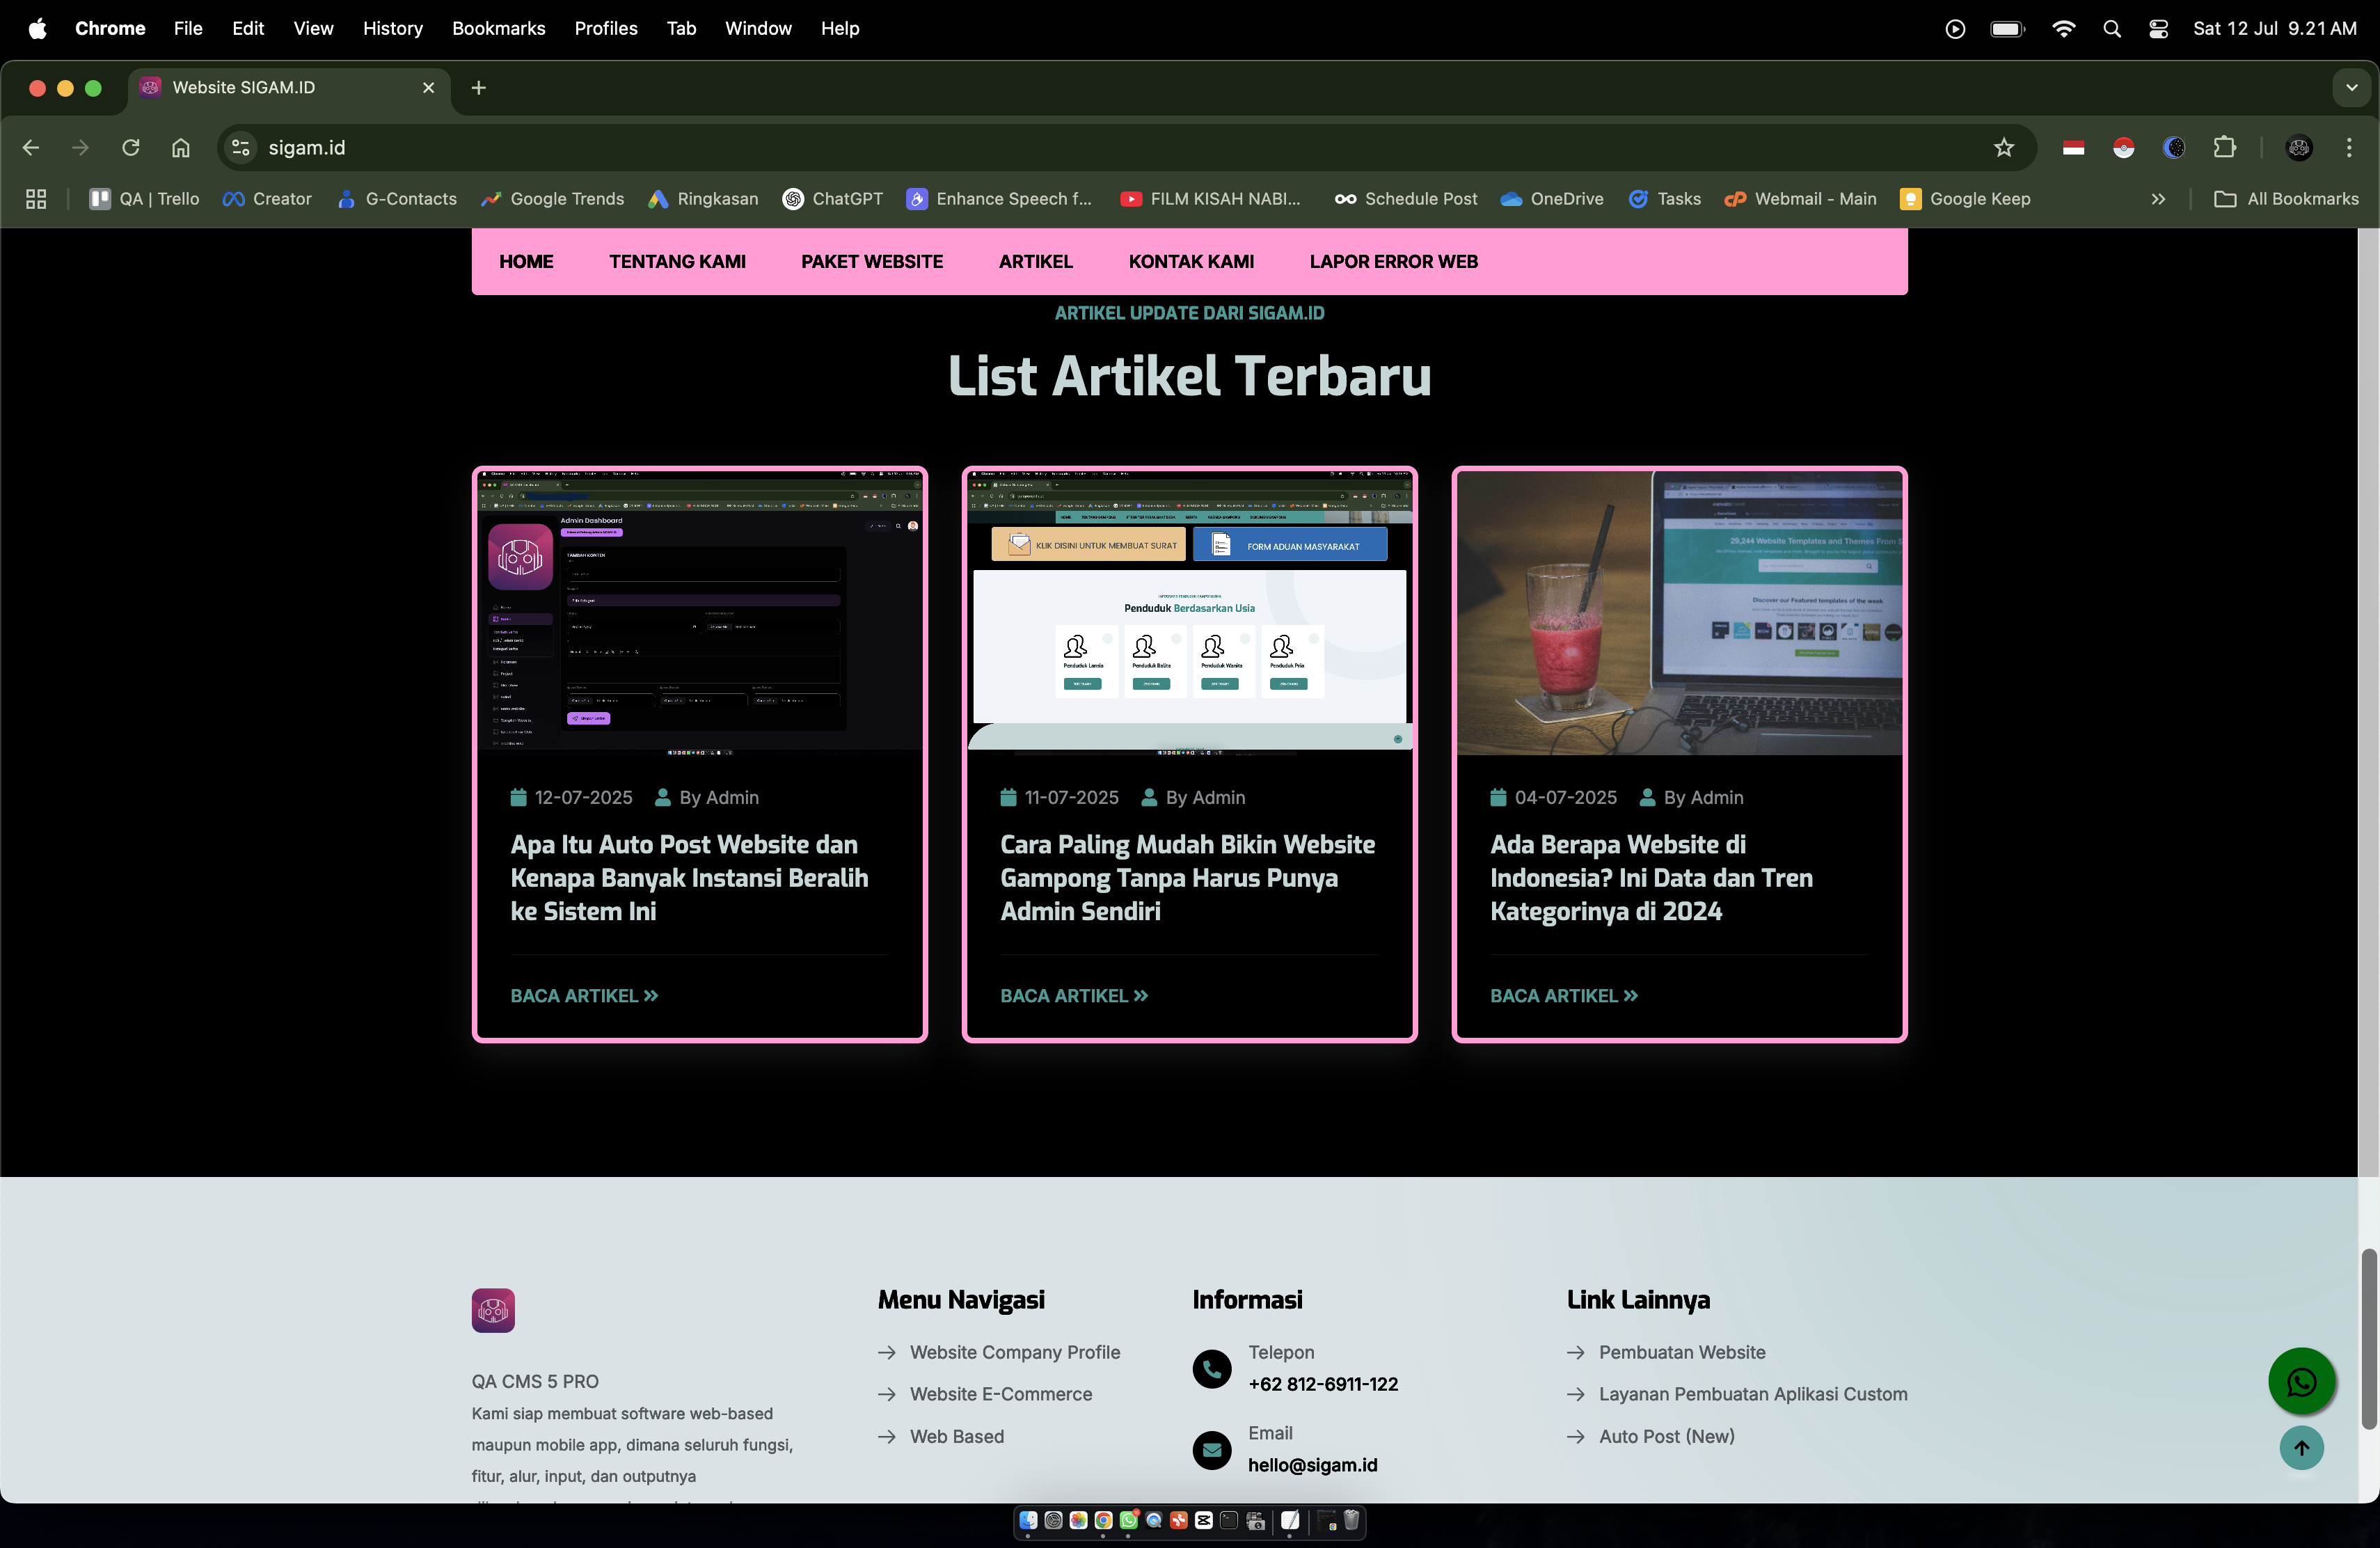Open the Bookmarks menu in menu bar
Screen dimensions: 2380x1548
tap(498, 29)
